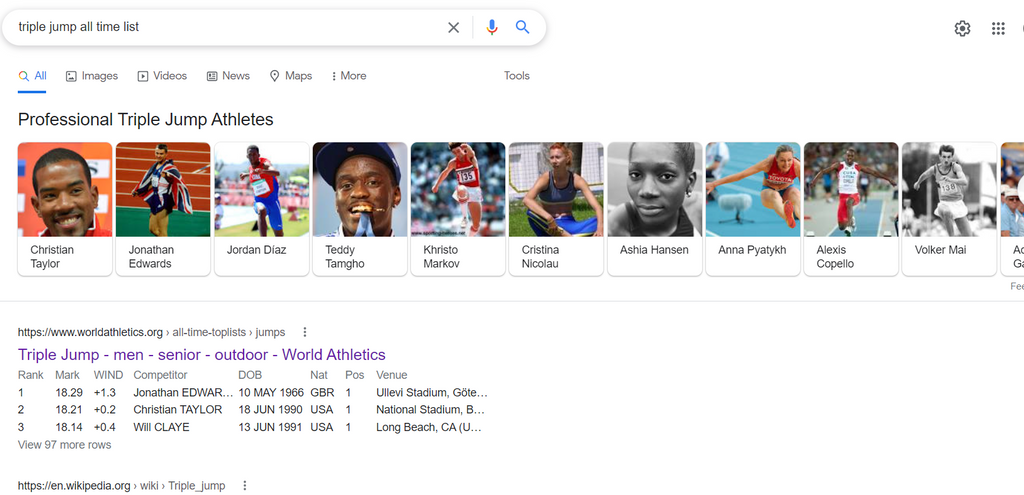Switch to the Maps tab
The height and width of the screenshot is (495, 1024).
(291, 76)
